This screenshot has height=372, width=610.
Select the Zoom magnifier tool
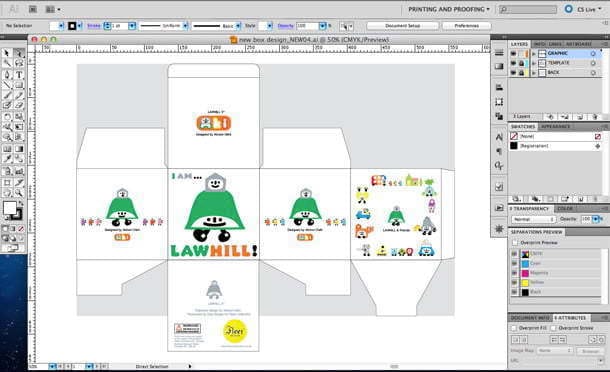point(19,193)
